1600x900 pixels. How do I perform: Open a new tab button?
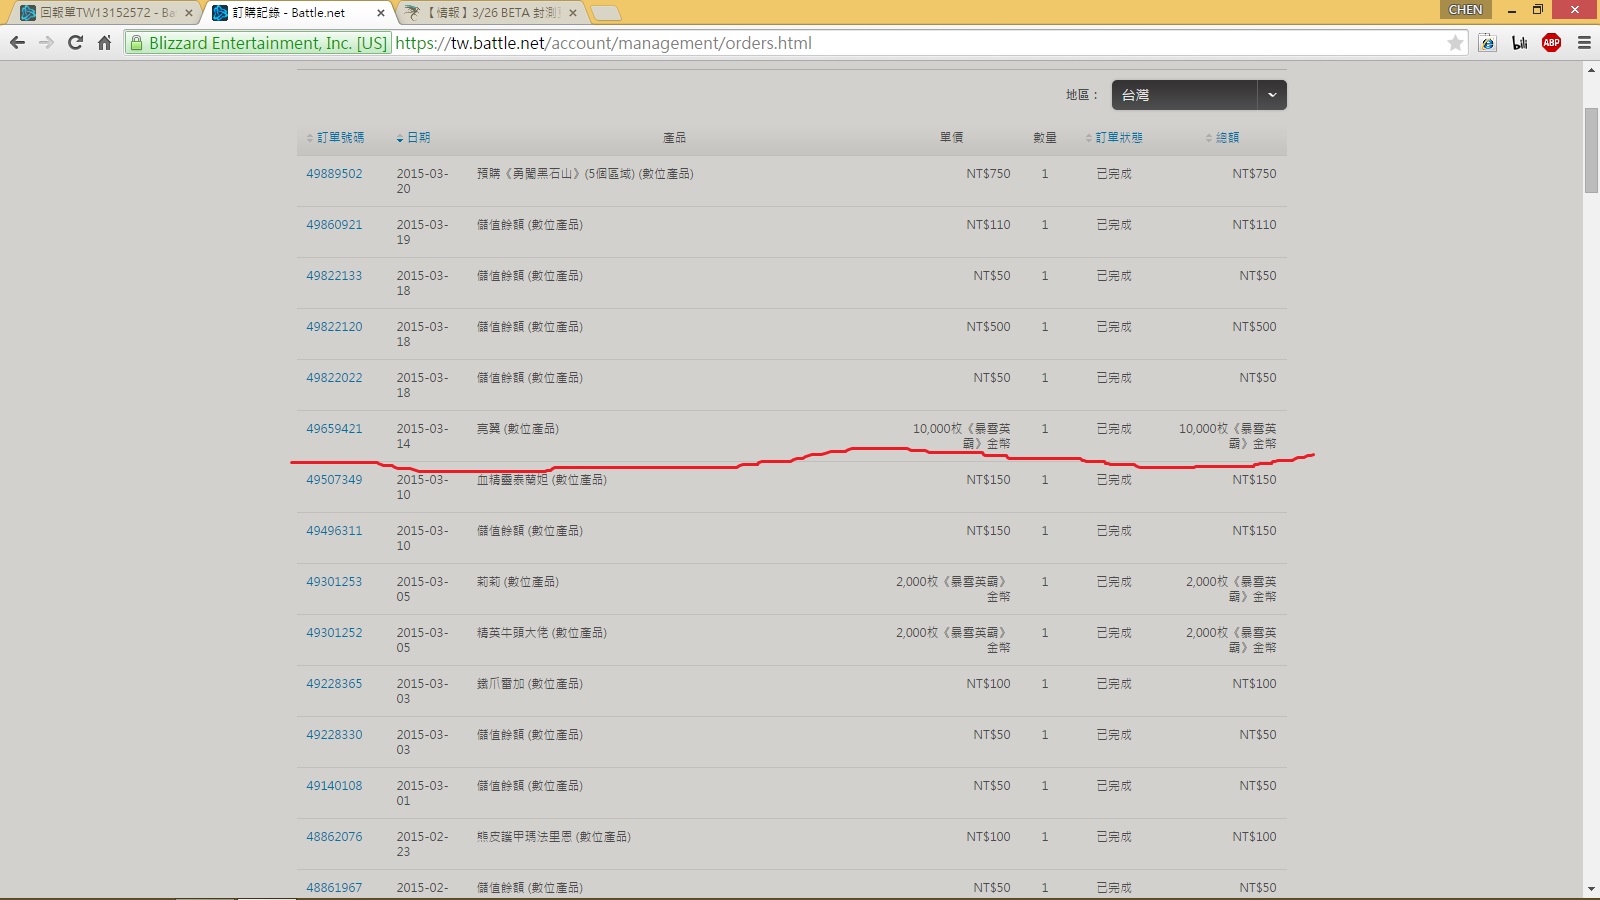[x=606, y=13]
